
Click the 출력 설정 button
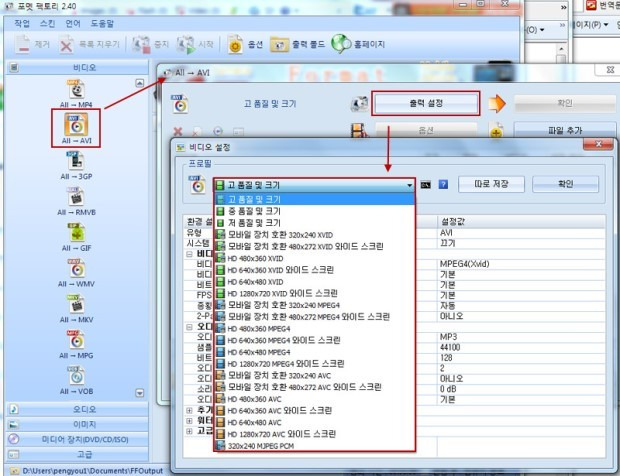click(x=426, y=104)
